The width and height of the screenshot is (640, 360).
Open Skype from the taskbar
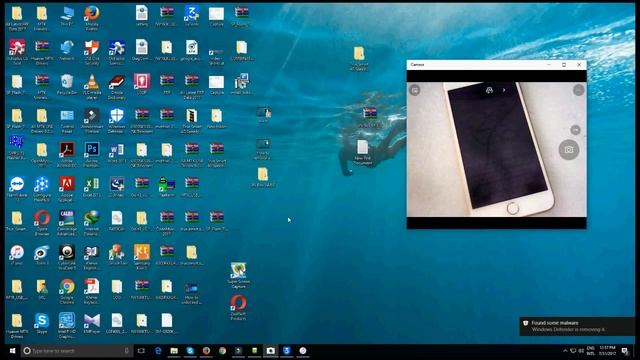coord(190,351)
